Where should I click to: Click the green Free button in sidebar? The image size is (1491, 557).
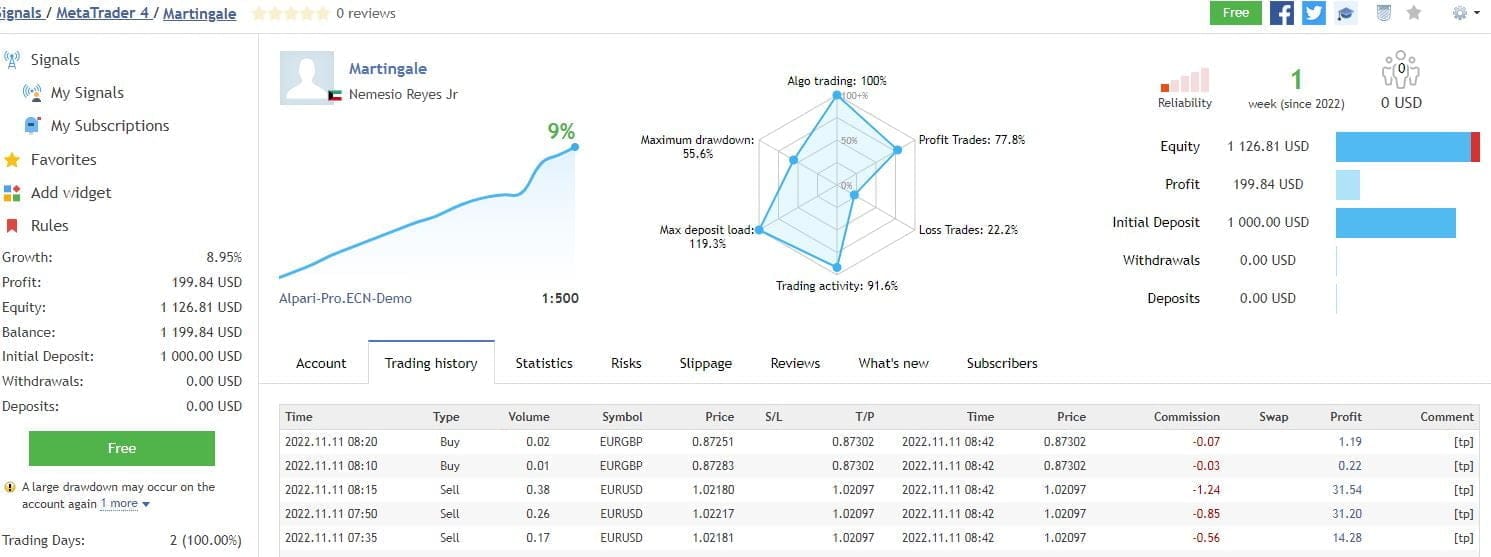tap(121, 448)
